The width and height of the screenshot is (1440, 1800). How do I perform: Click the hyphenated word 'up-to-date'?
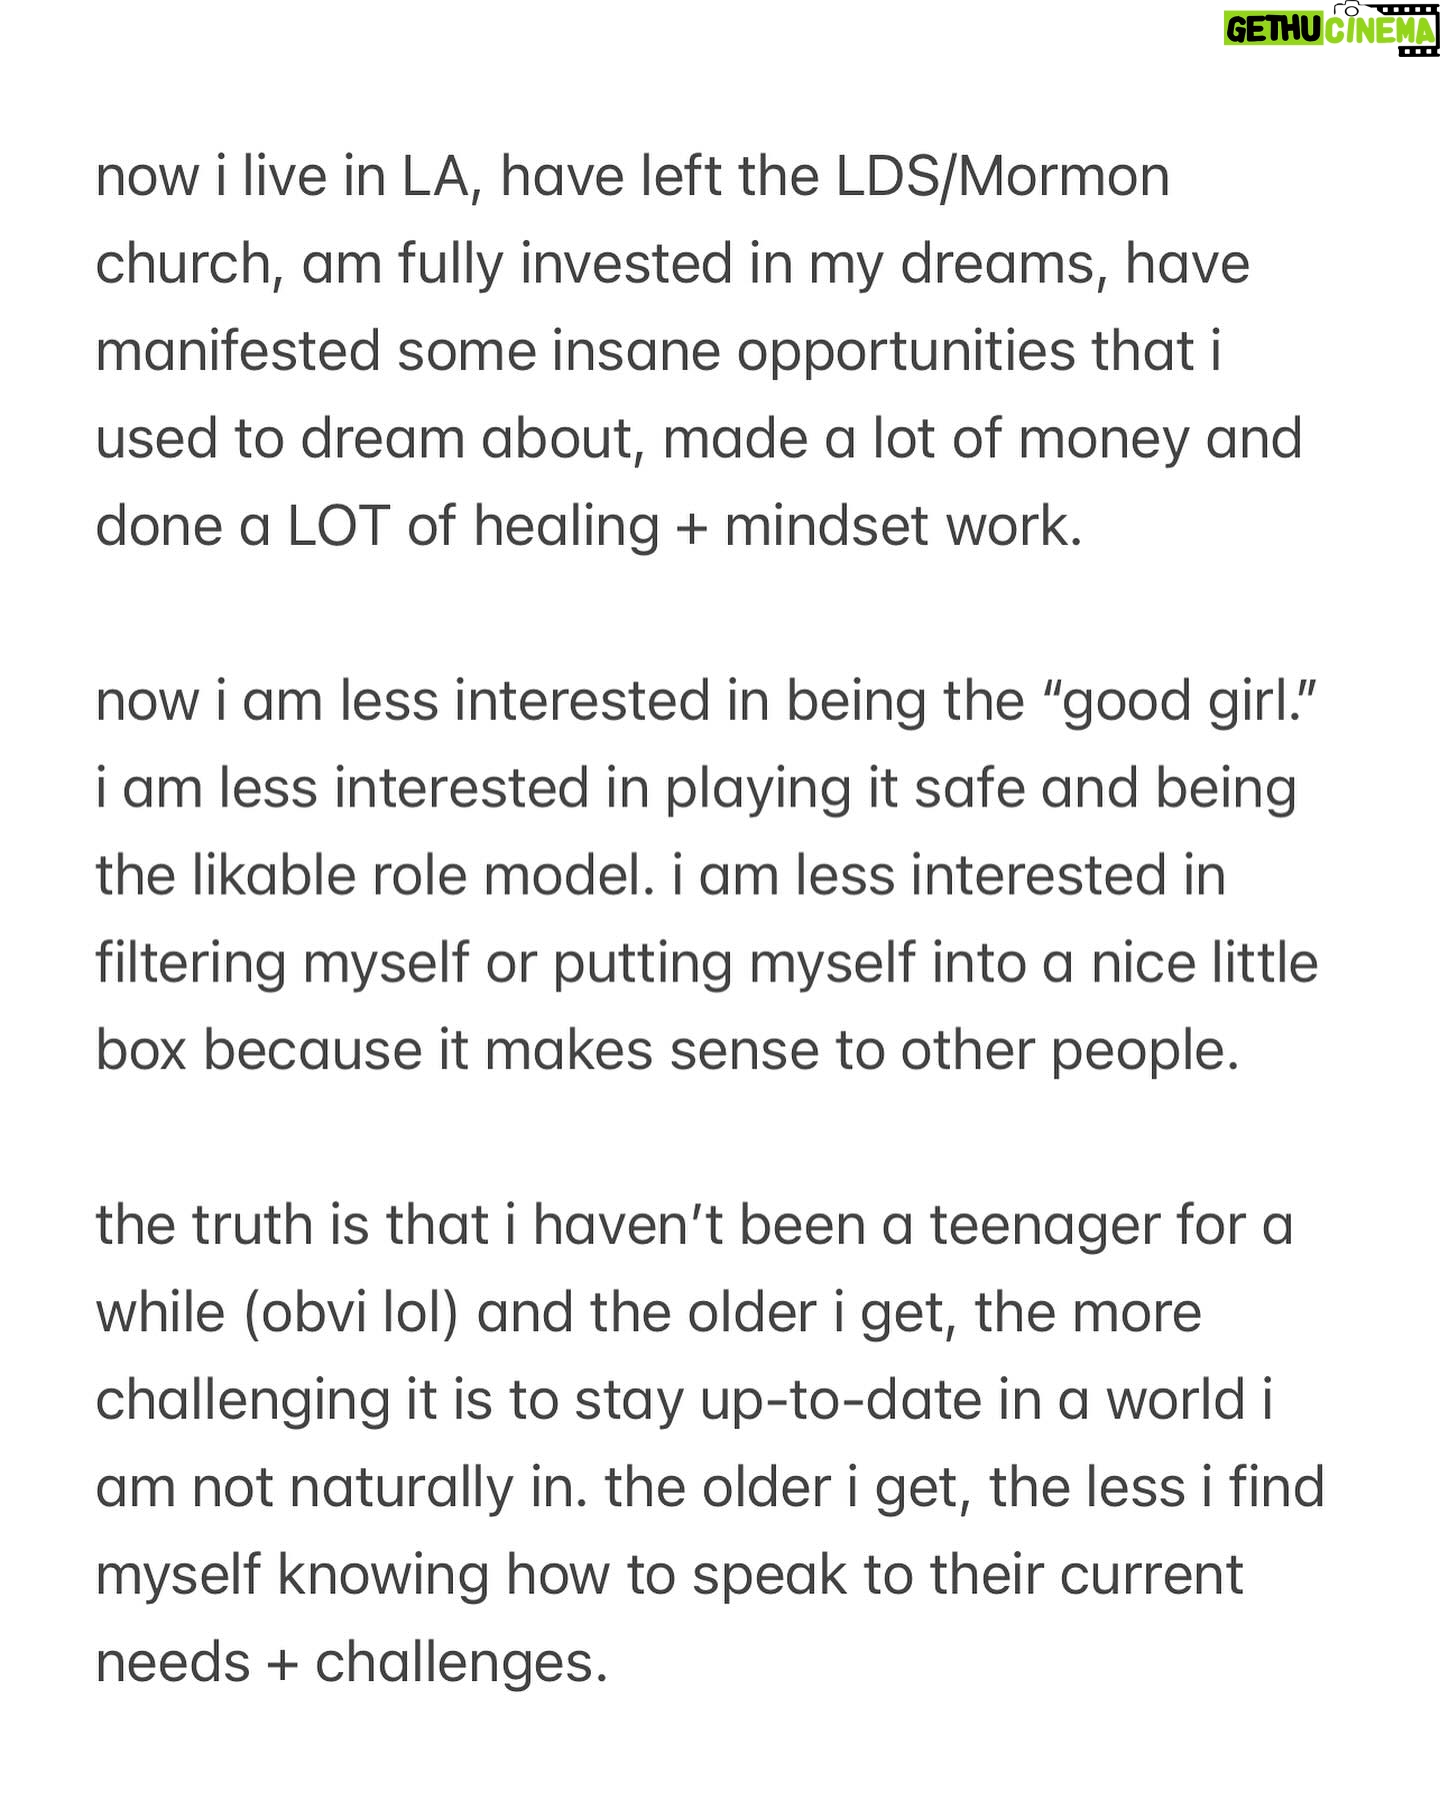pyautogui.click(x=841, y=1402)
